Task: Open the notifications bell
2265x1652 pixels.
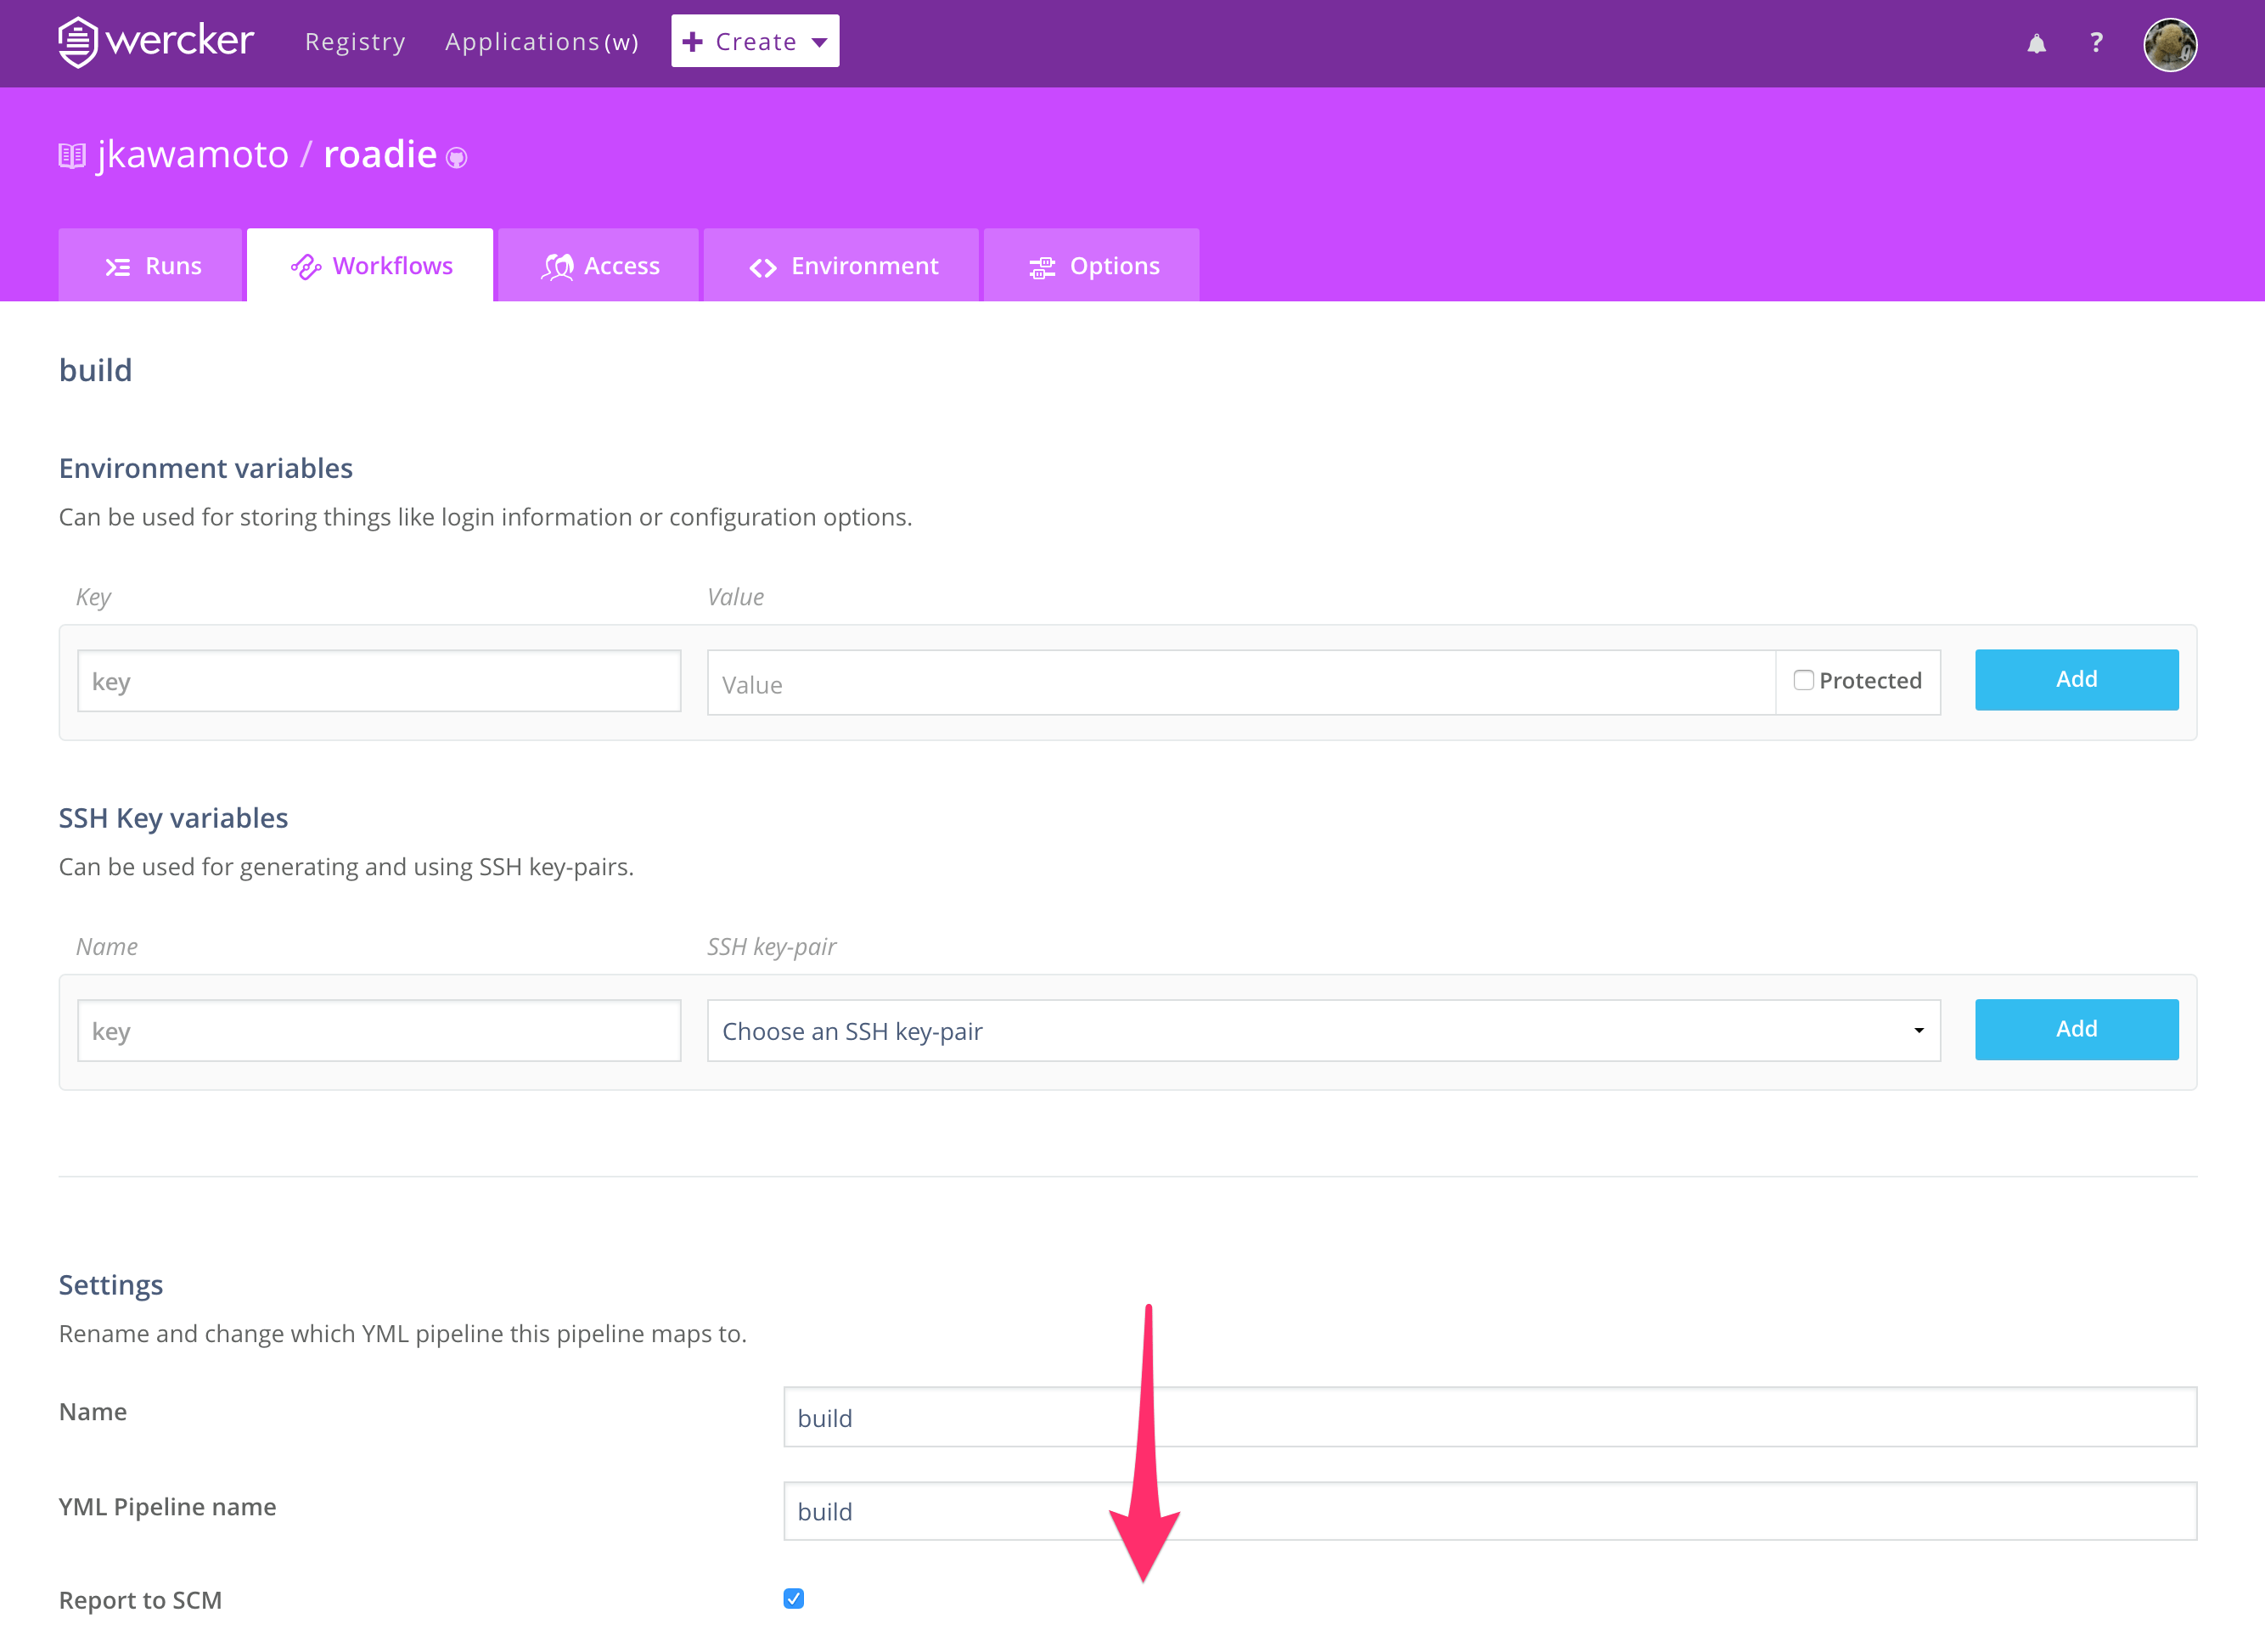Action: 2036,43
